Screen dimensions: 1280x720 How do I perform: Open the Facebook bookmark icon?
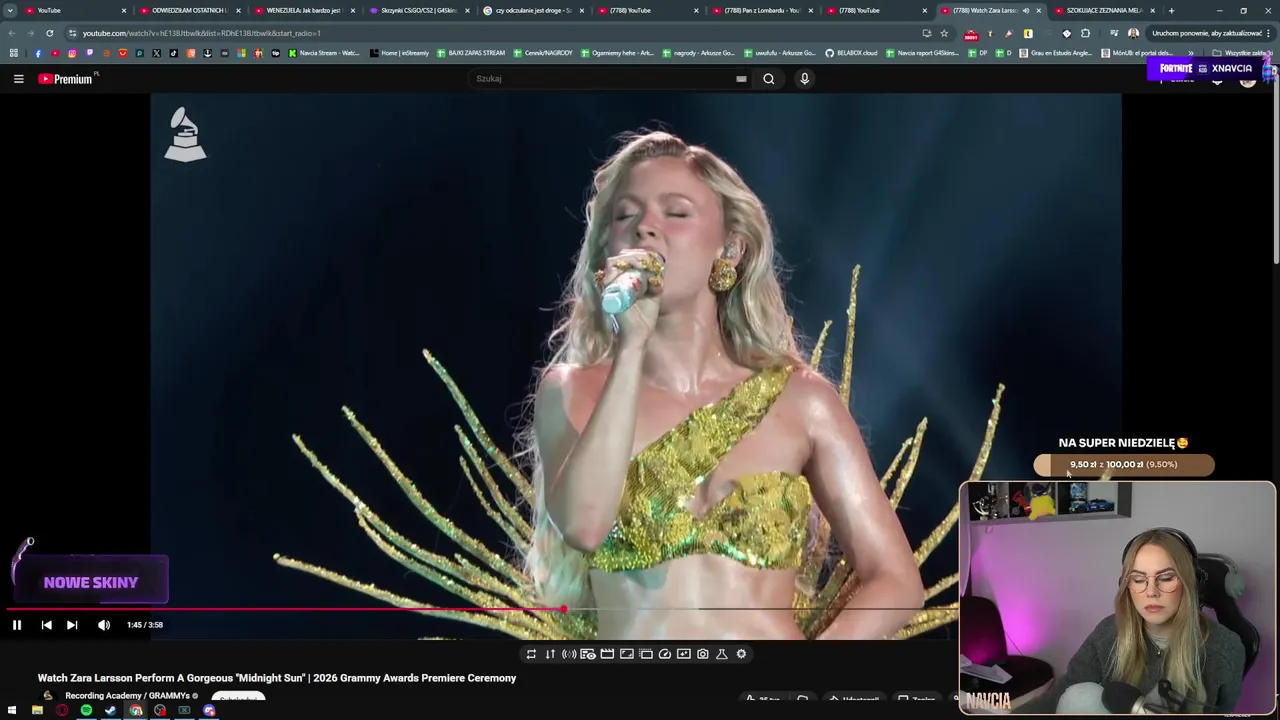pos(38,53)
